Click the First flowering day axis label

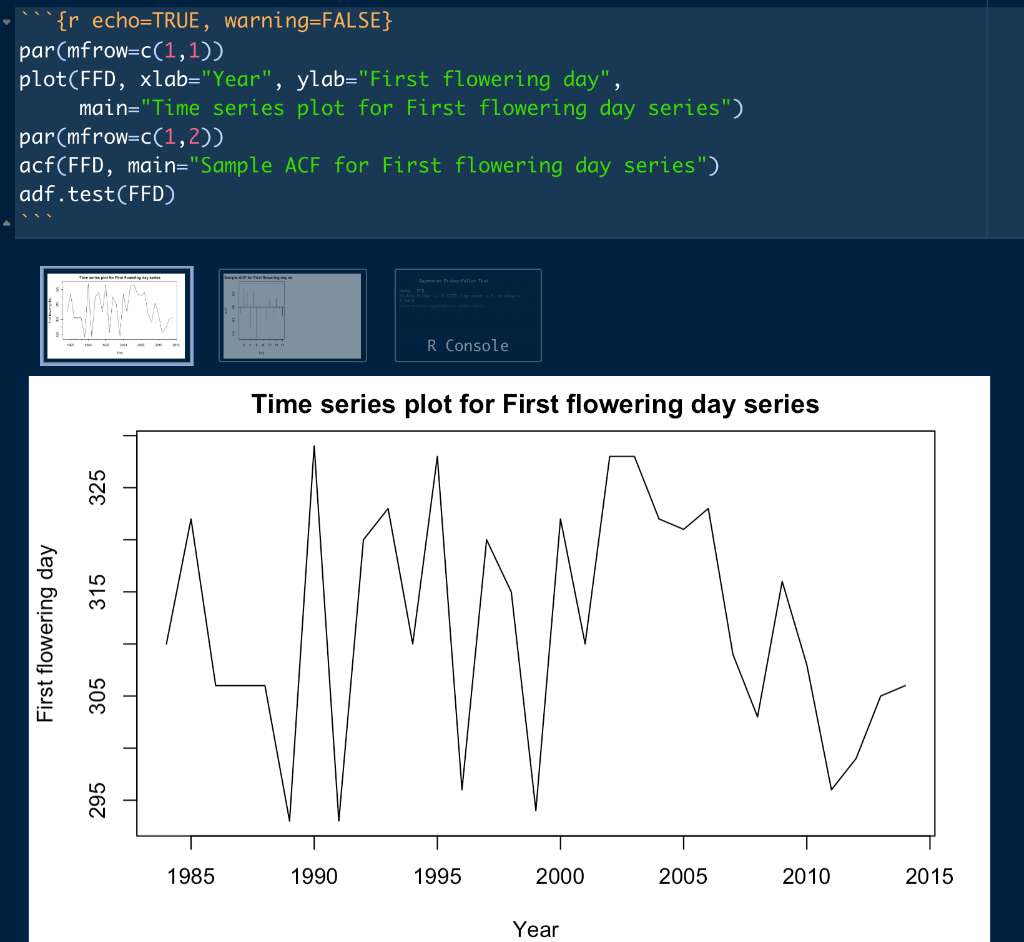coord(46,632)
